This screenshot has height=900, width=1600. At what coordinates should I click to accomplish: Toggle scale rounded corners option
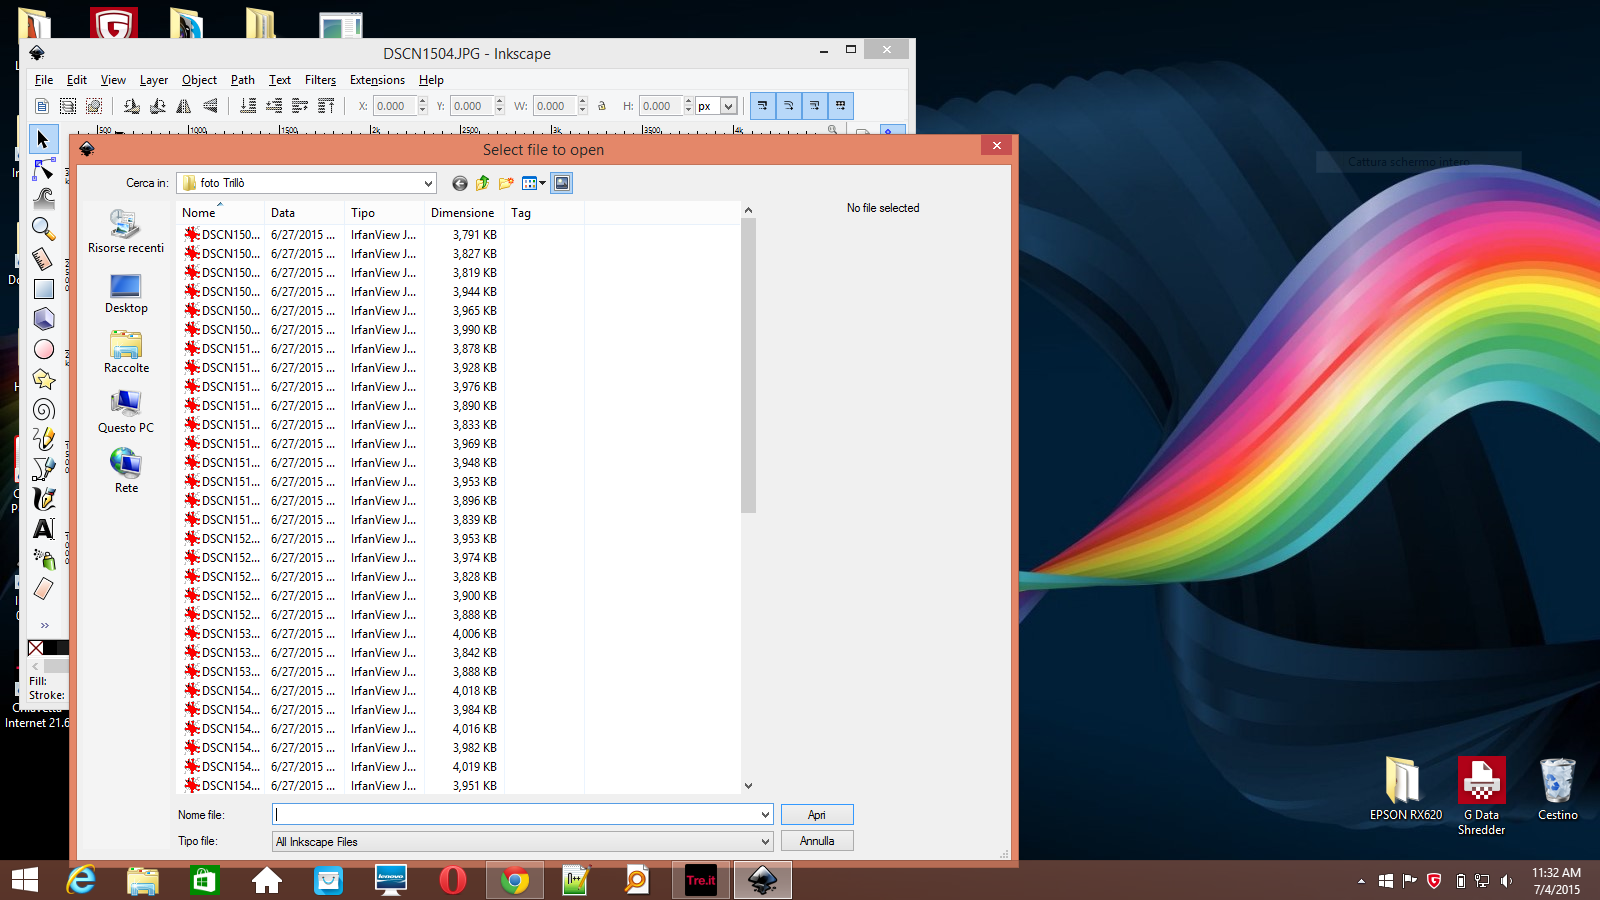[x=788, y=105]
